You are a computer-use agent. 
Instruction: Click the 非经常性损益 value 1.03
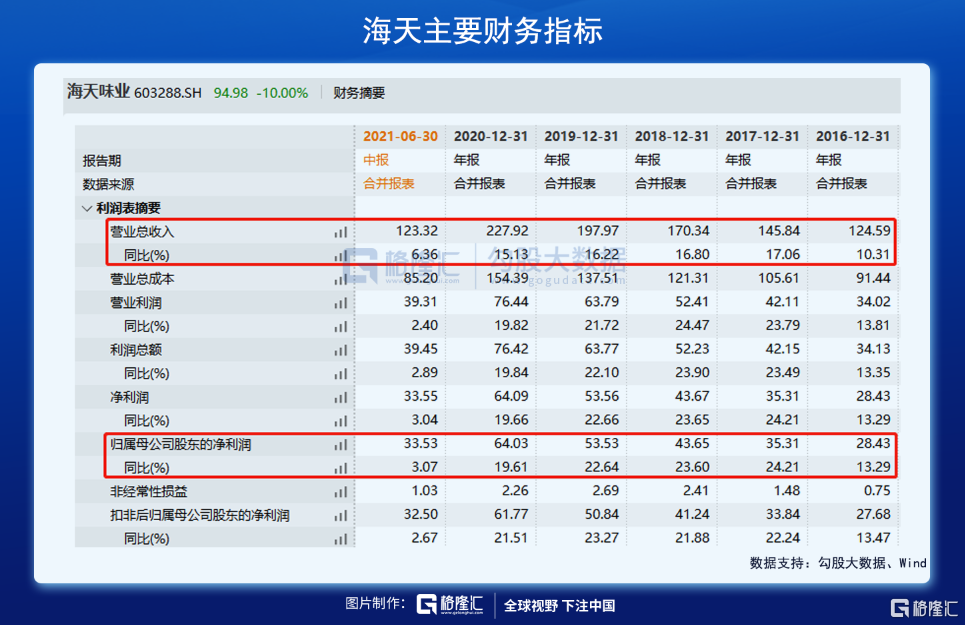[425, 490]
